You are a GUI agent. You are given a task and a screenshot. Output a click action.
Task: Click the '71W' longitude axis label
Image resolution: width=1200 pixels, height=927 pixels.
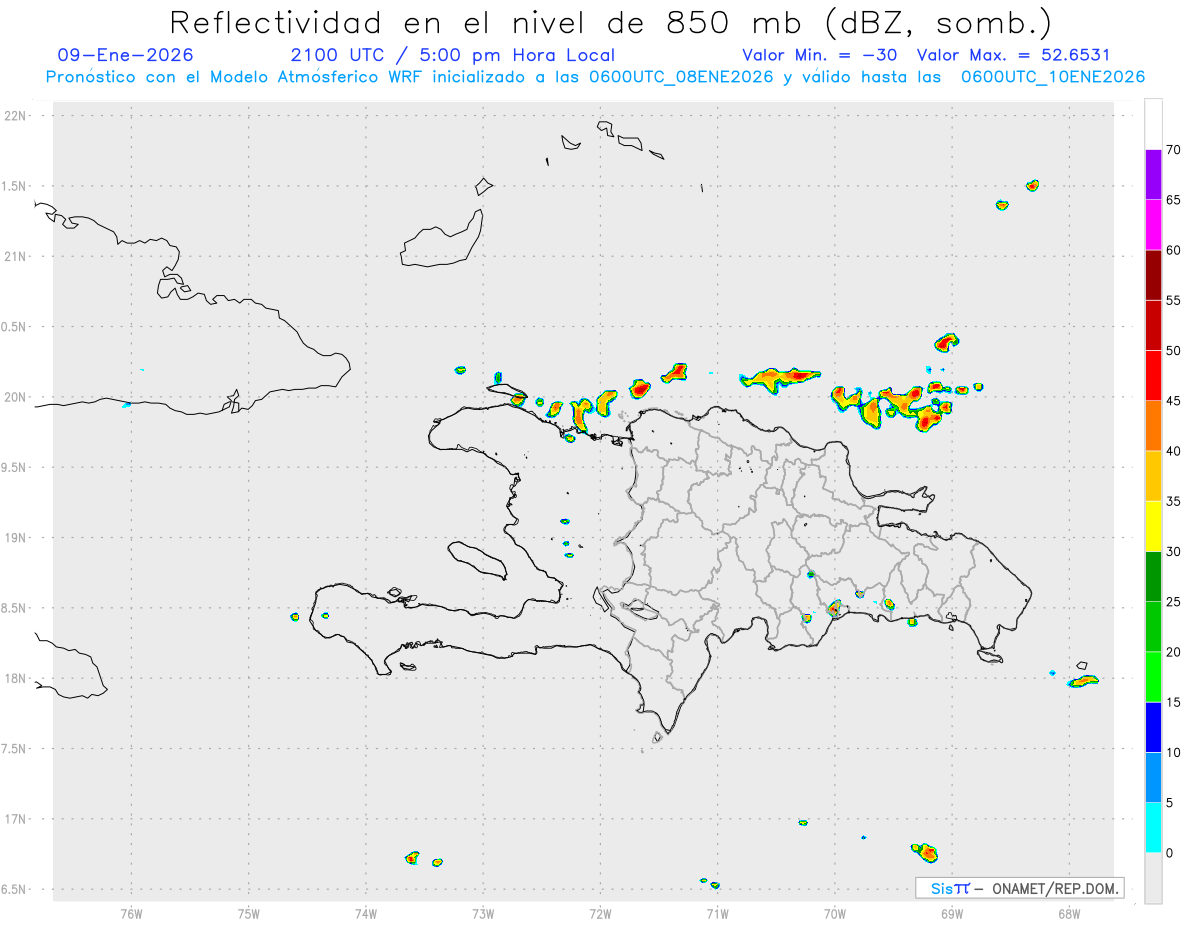tap(717, 913)
